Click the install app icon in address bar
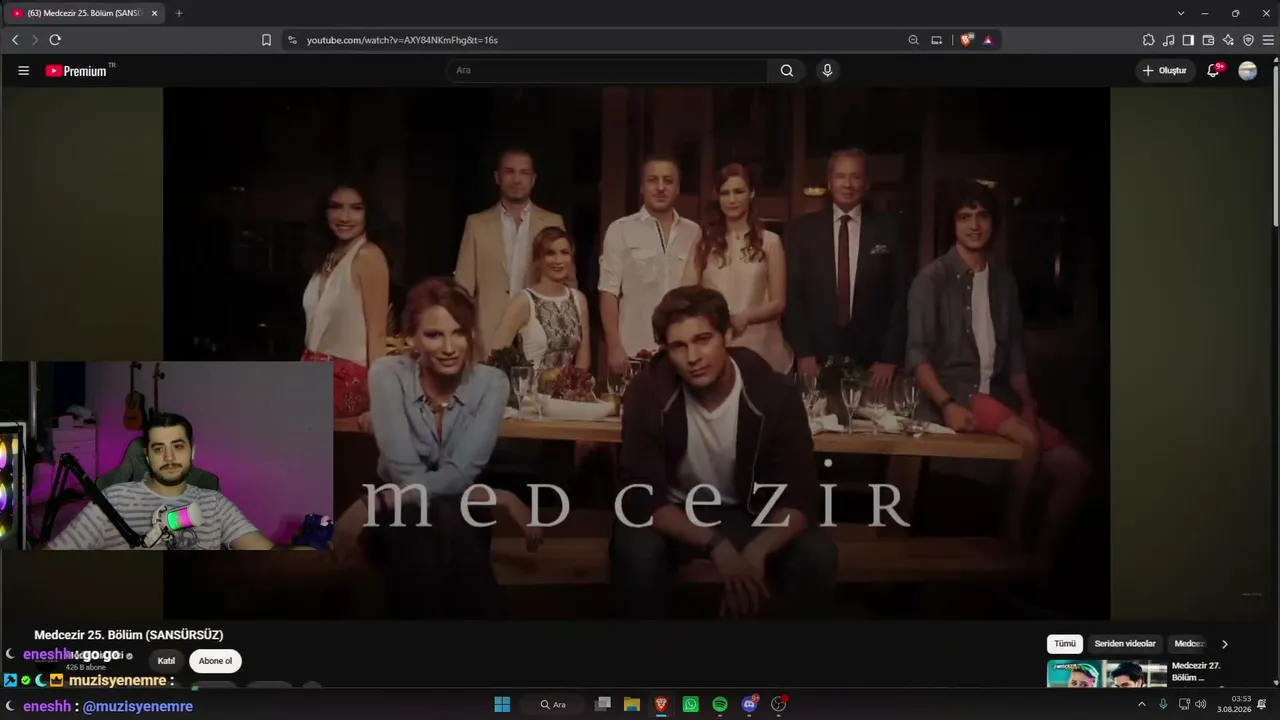1280x720 pixels. (x=937, y=40)
